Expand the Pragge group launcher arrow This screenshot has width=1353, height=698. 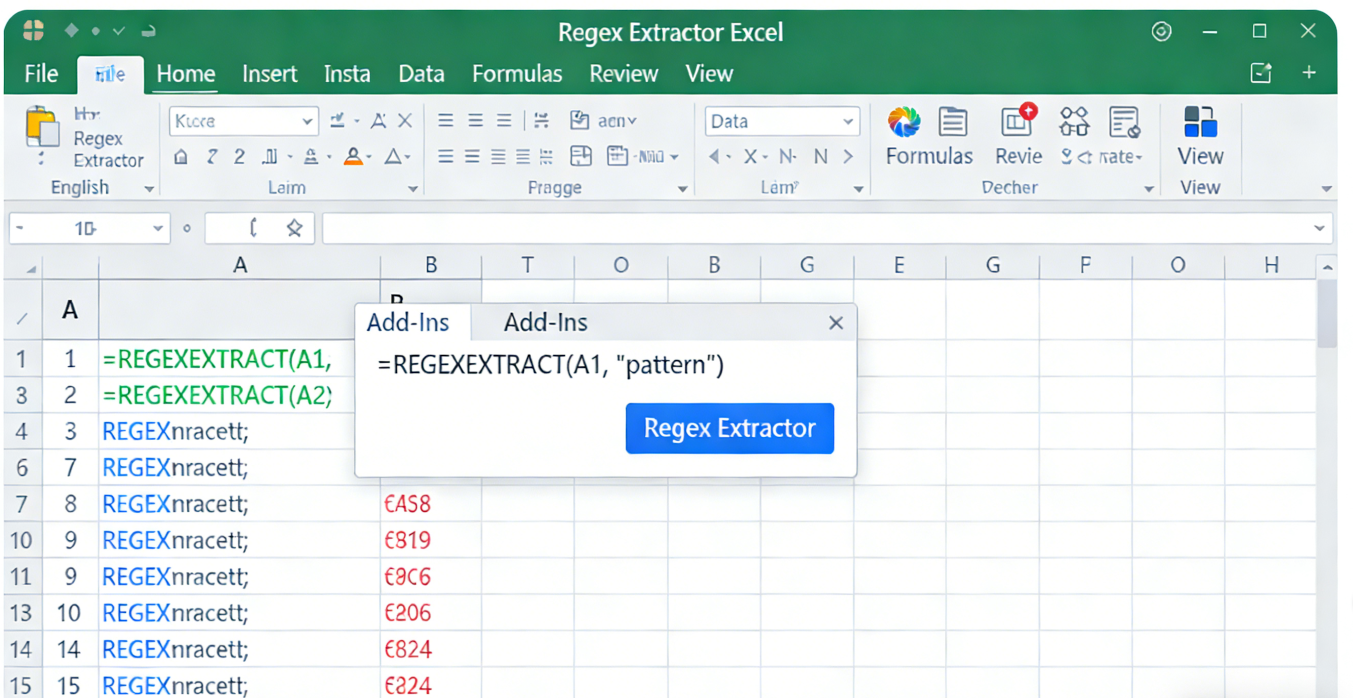[x=683, y=189]
